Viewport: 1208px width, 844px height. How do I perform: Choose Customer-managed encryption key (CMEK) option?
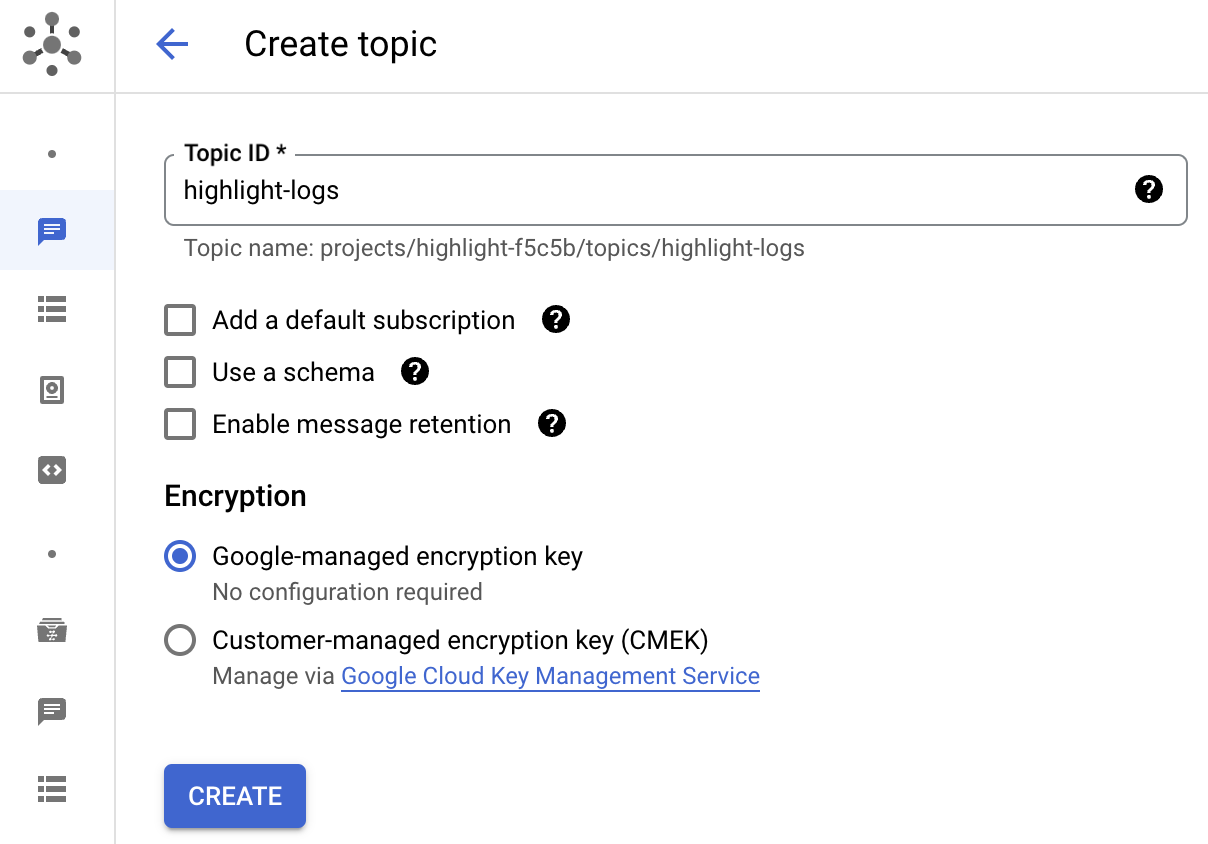(x=180, y=640)
